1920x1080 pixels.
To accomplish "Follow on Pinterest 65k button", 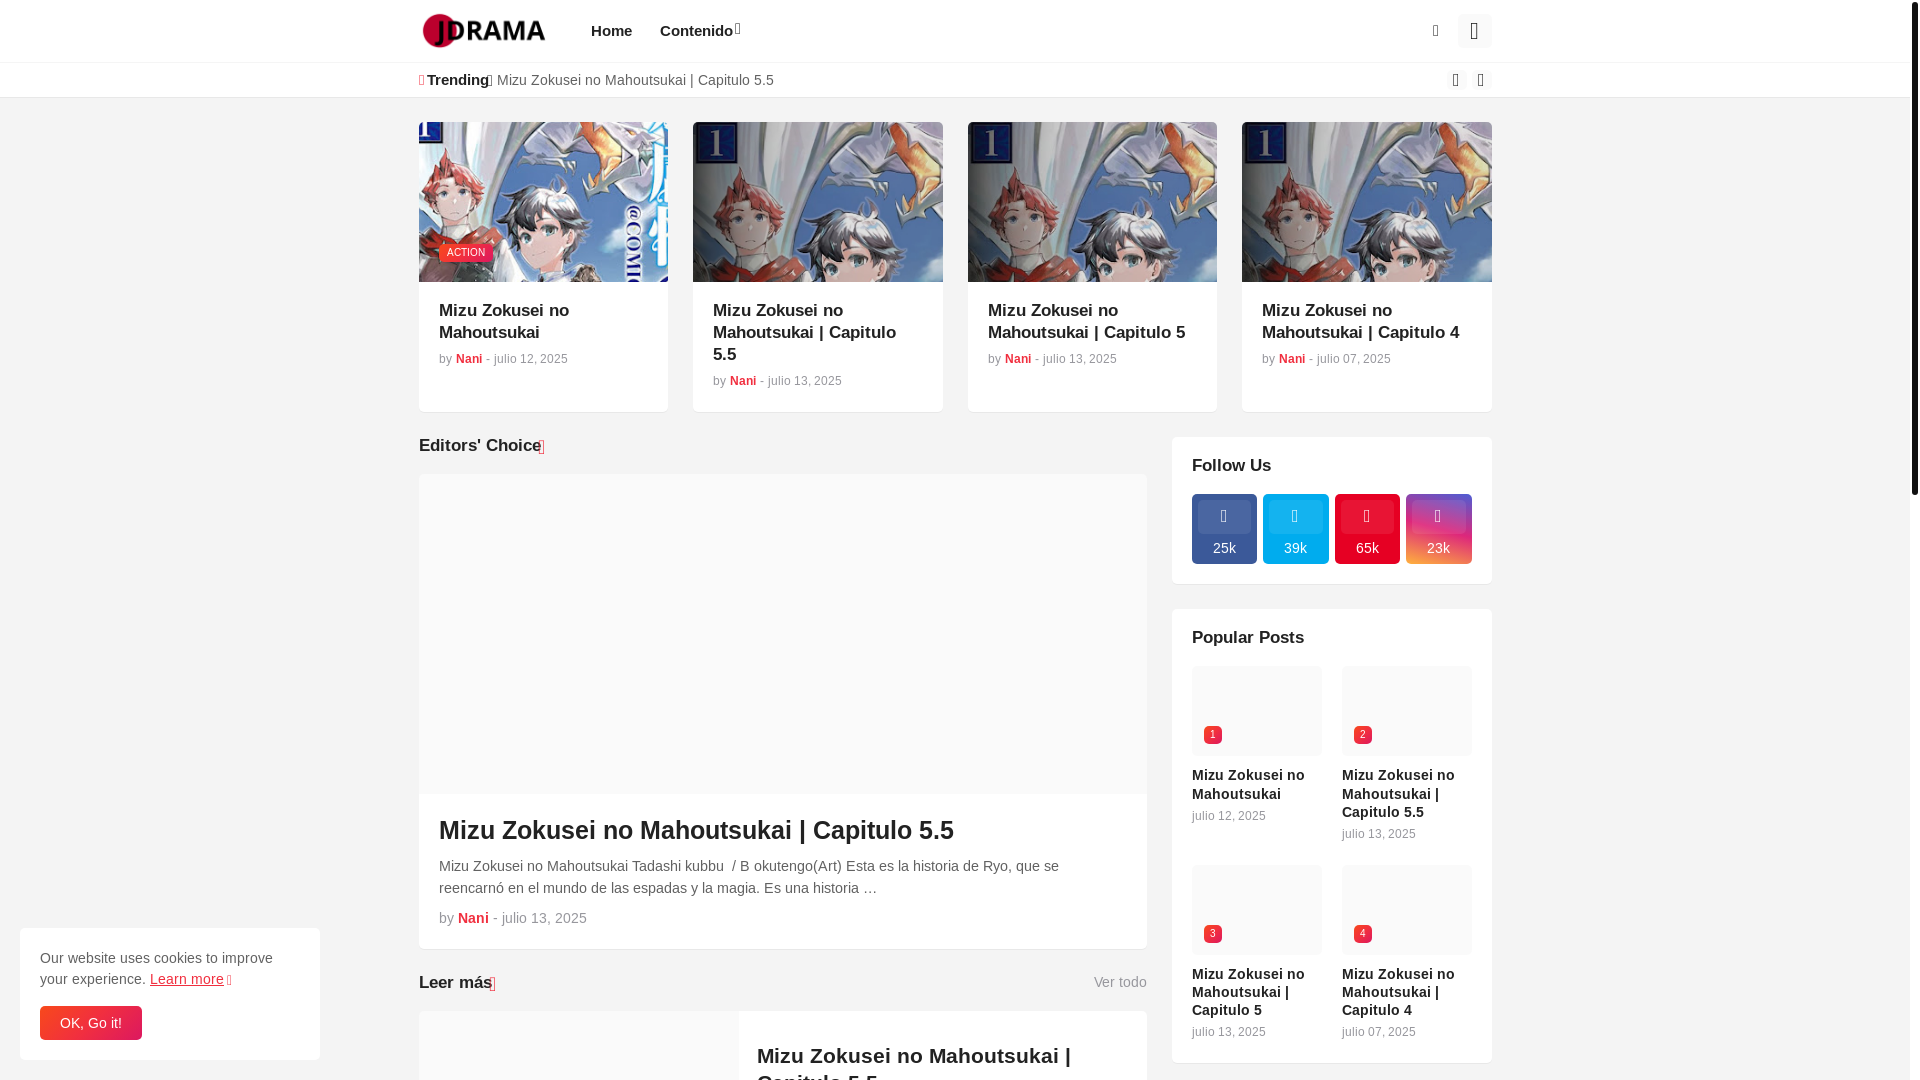I will click(1367, 529).
